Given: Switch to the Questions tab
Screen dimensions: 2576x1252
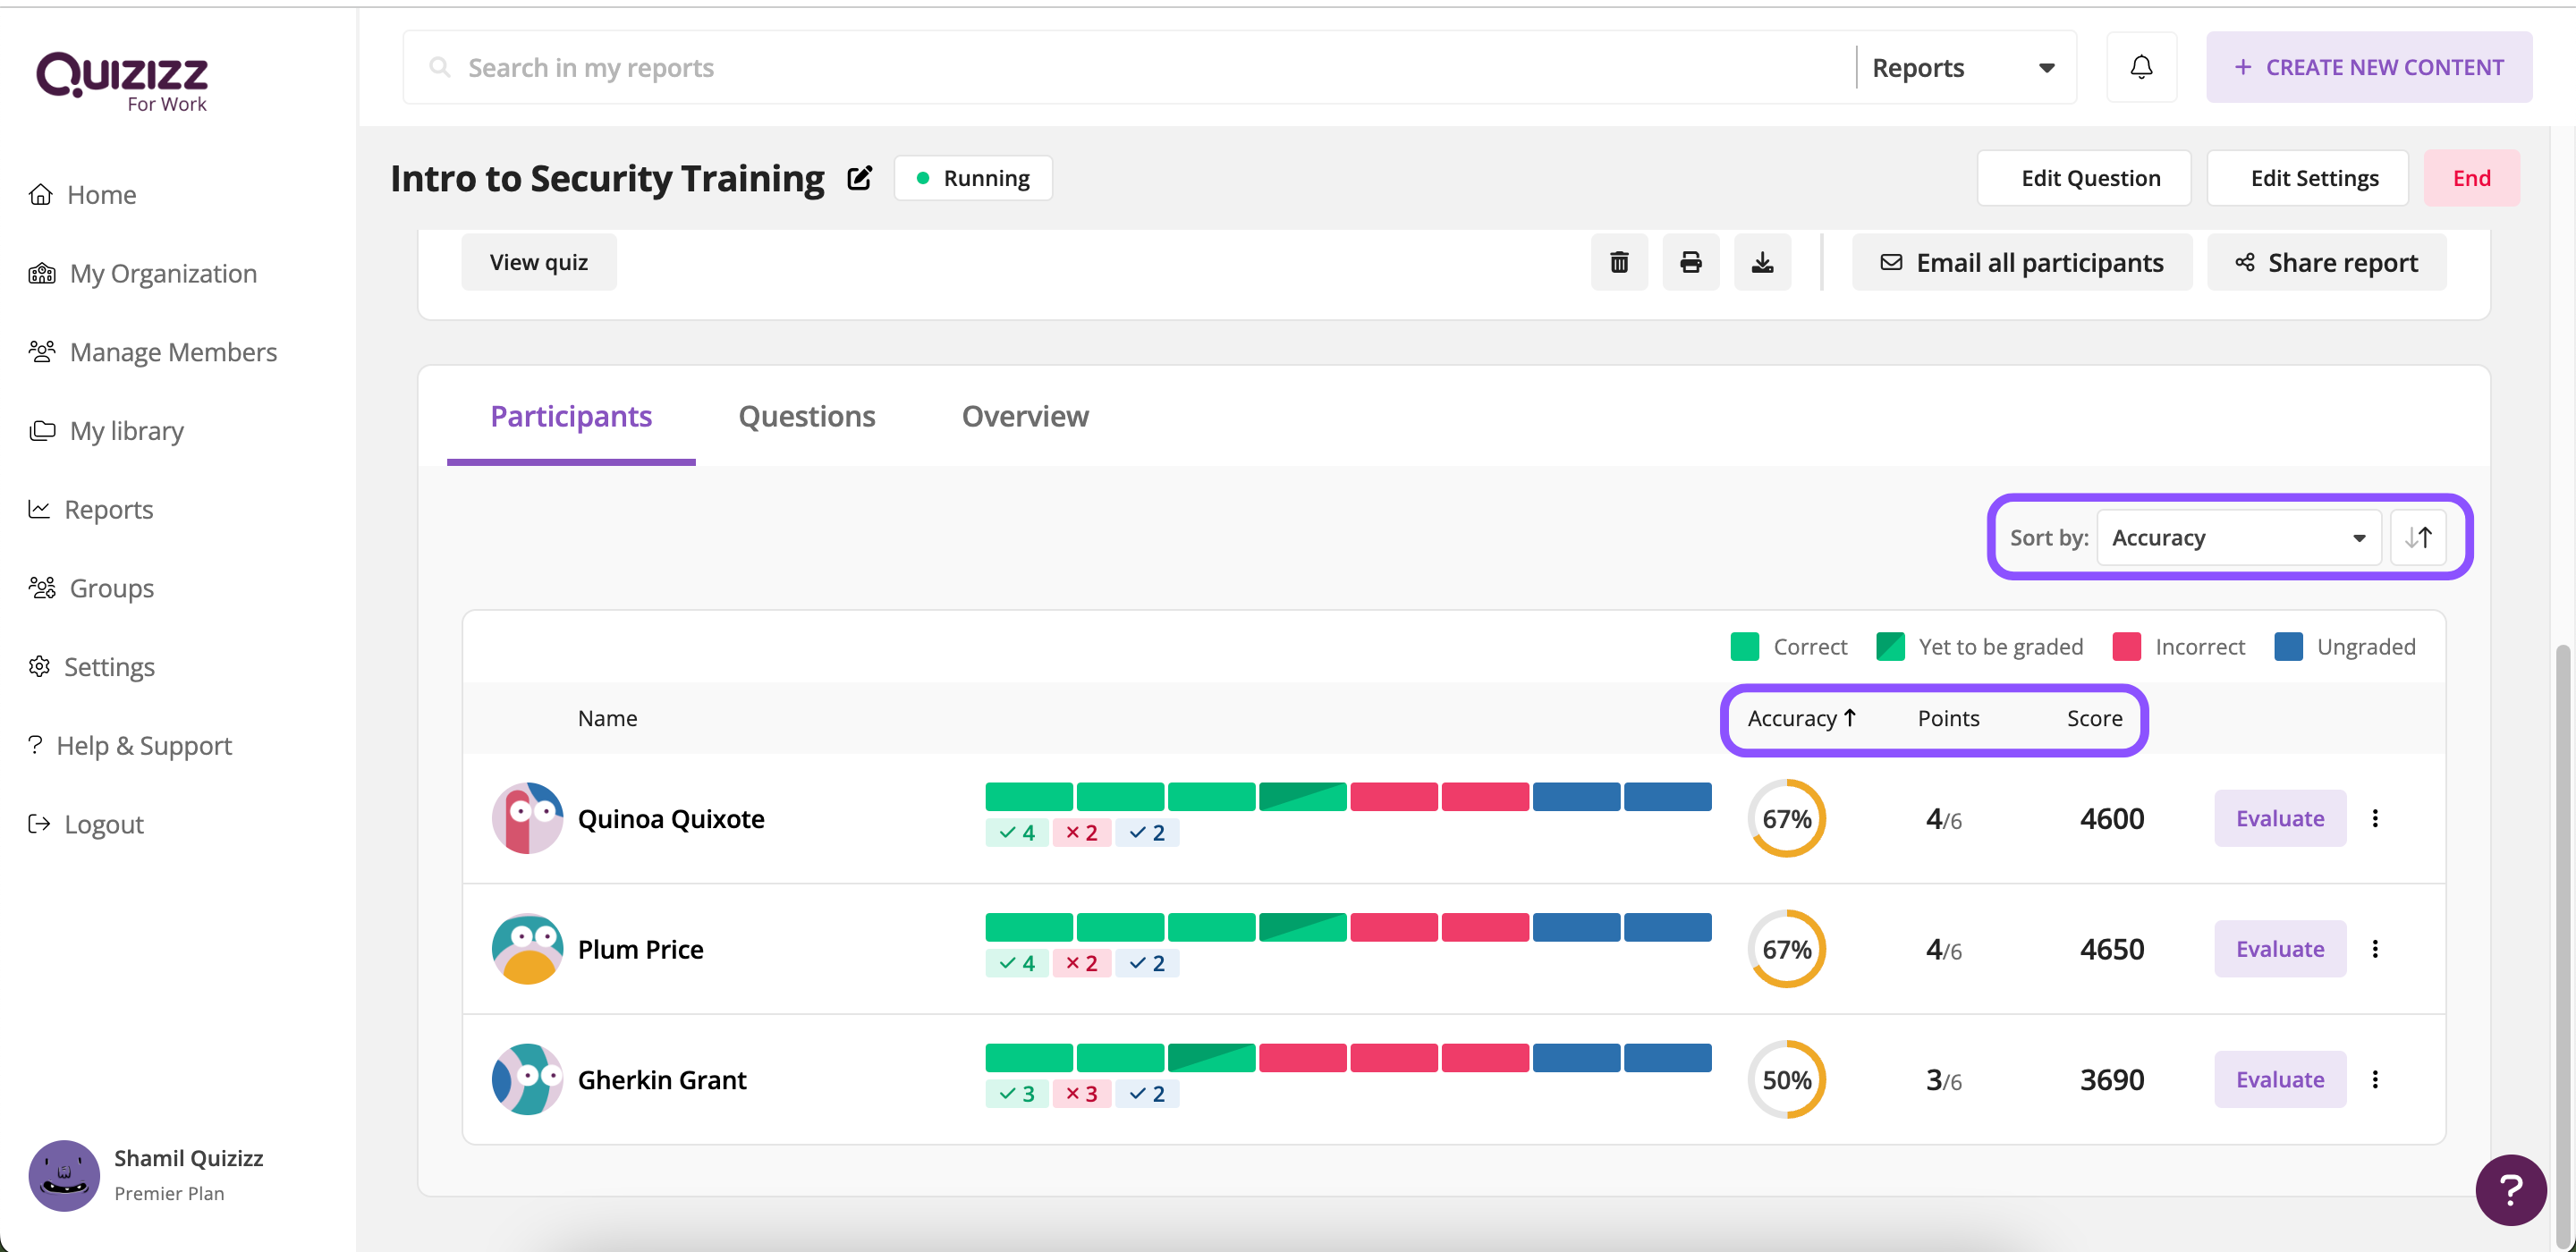Looking at the screenshot, I should pos(807,416).
